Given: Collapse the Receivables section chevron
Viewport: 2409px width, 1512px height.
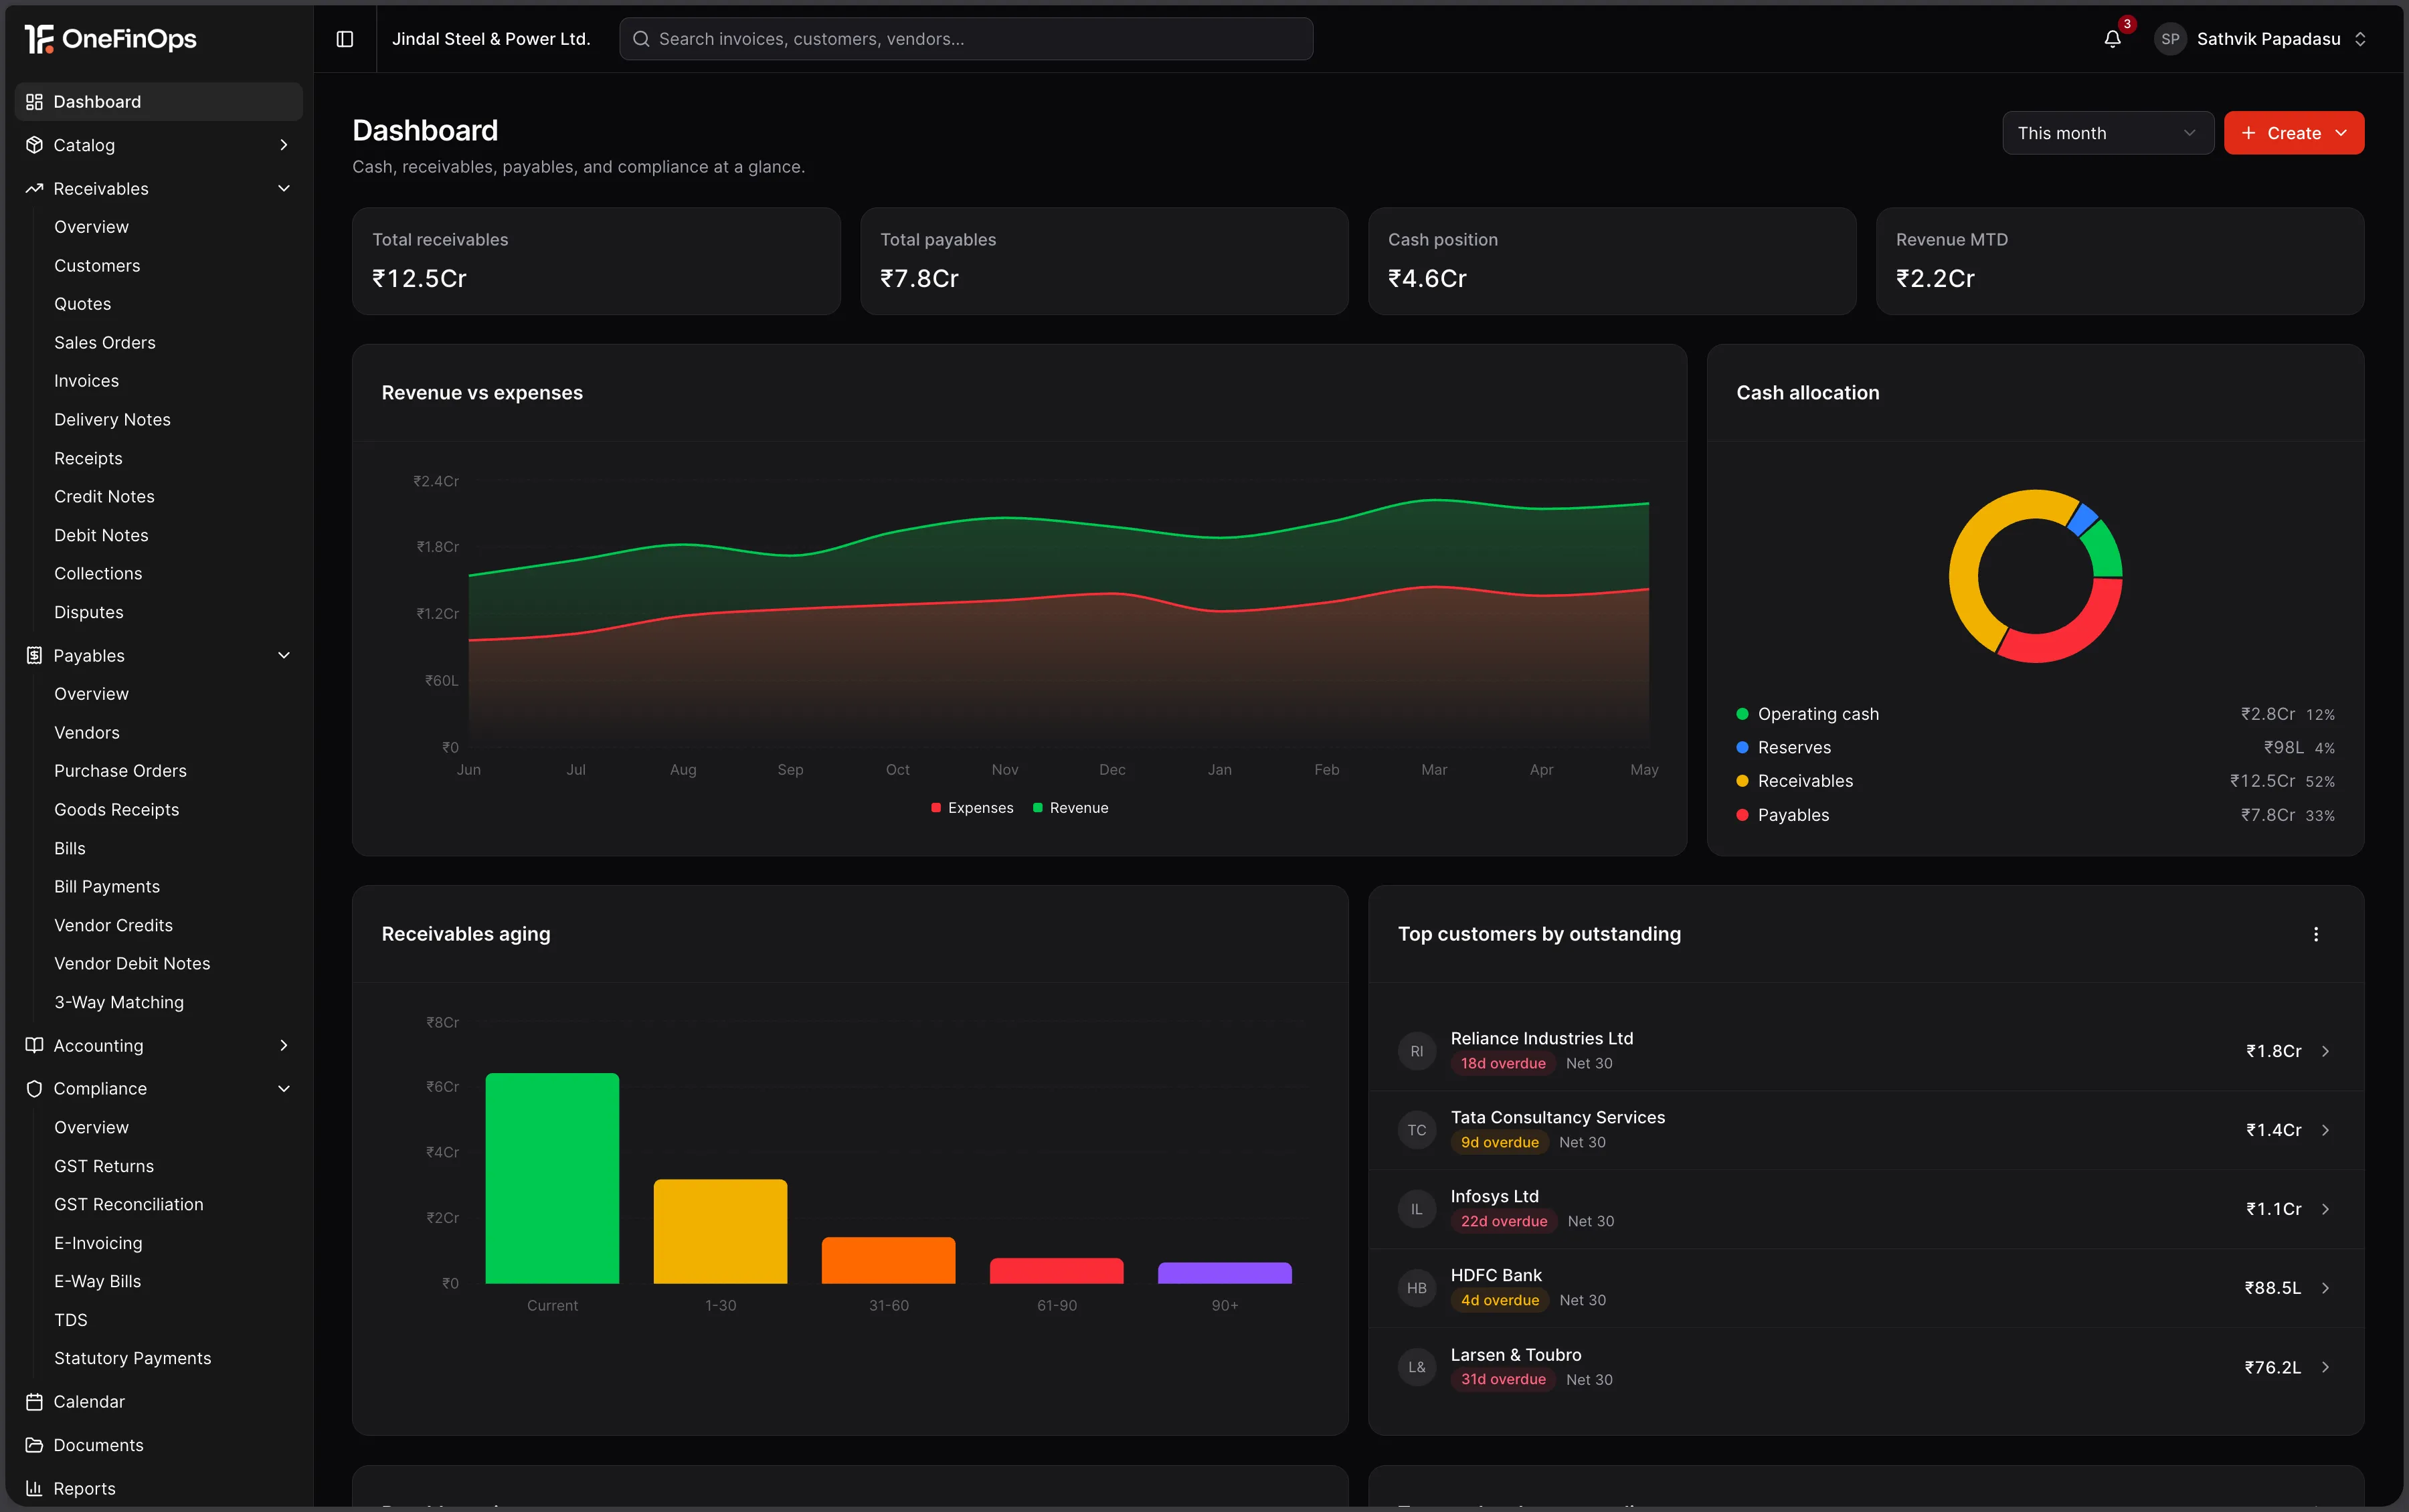Looking at the screenshot, I should coord(284,189).
